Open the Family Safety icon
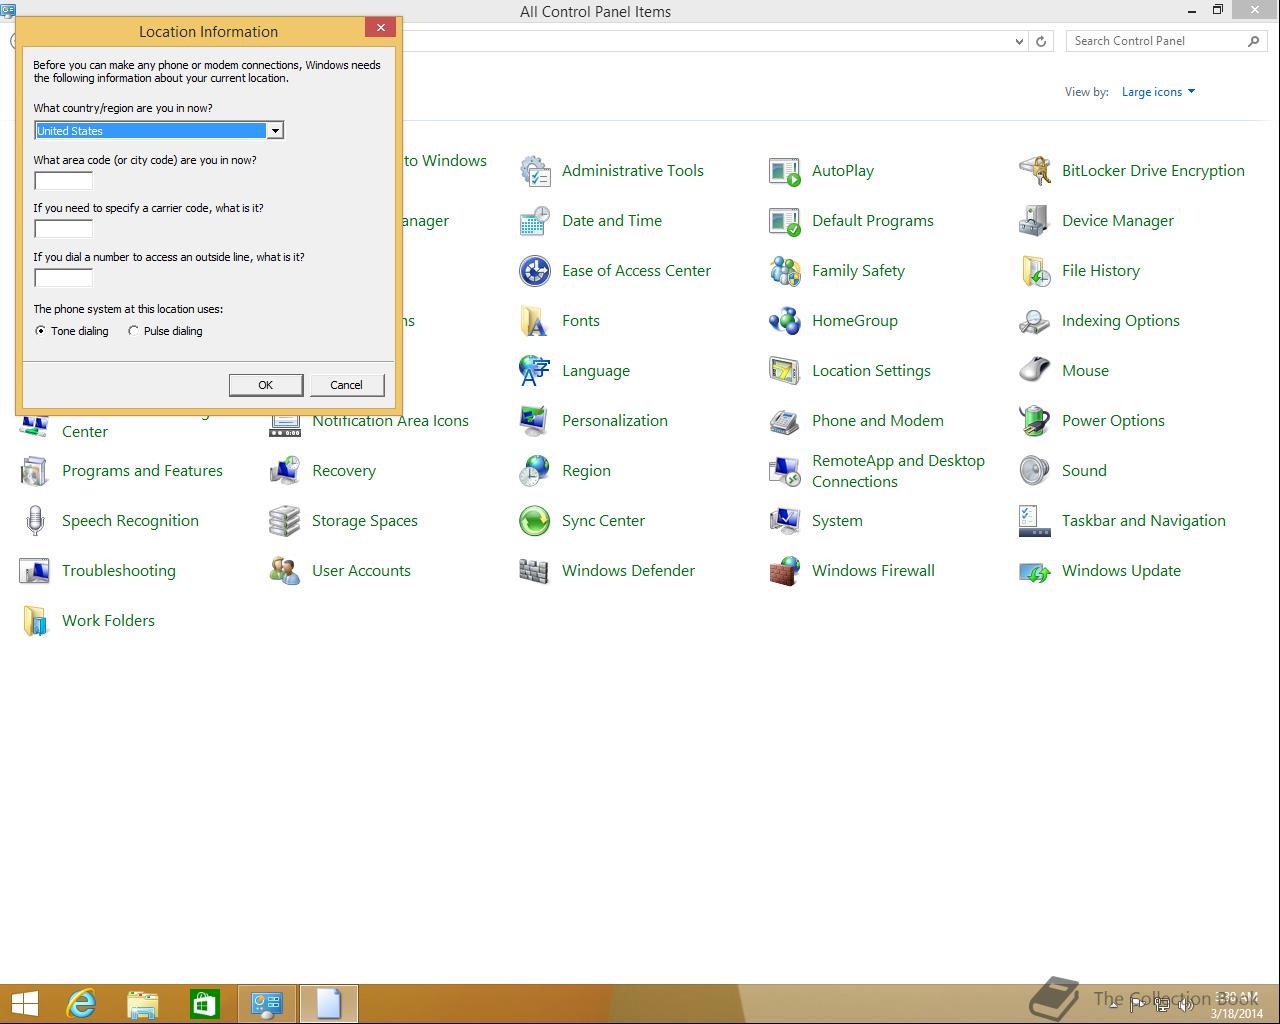The image size is (1280, 1024). [785, 271]
